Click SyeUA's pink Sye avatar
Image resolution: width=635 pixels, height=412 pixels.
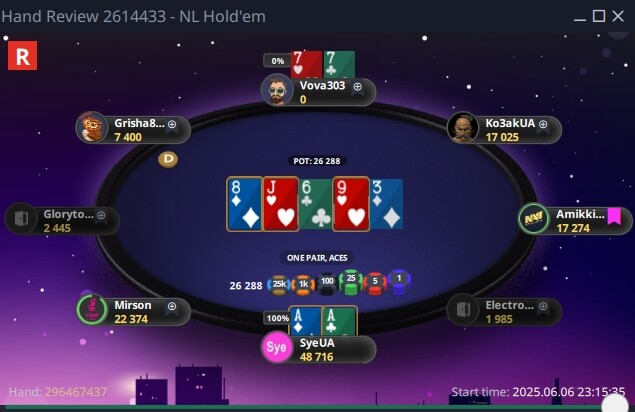[x=277, y=347]
